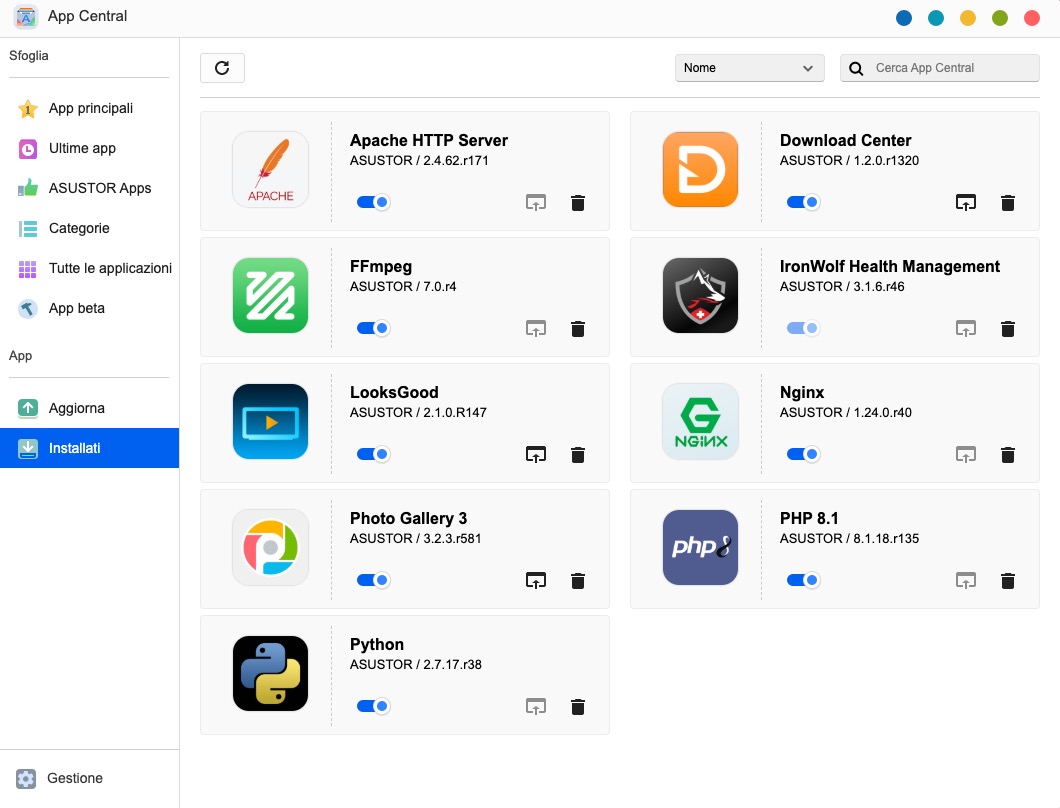
Task: Remove Python with trash icon
Action: tap(578, 707)
